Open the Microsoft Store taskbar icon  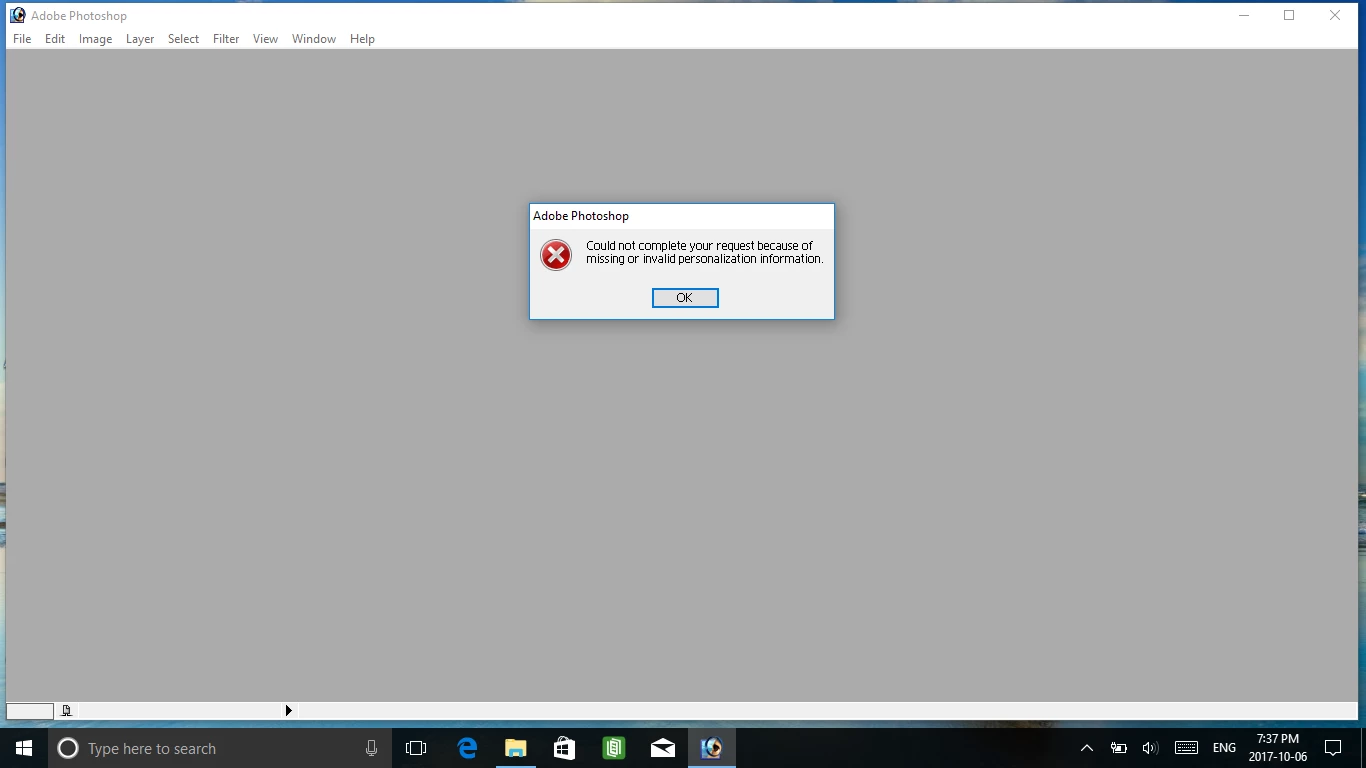564,748
